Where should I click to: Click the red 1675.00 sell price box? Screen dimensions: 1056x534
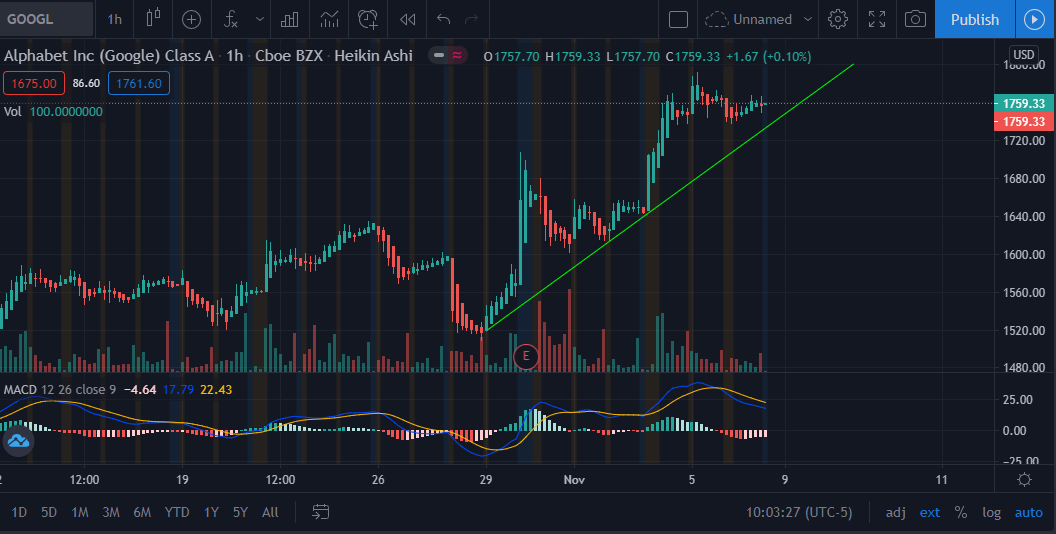pyautogui.click(x=34, y=84)
